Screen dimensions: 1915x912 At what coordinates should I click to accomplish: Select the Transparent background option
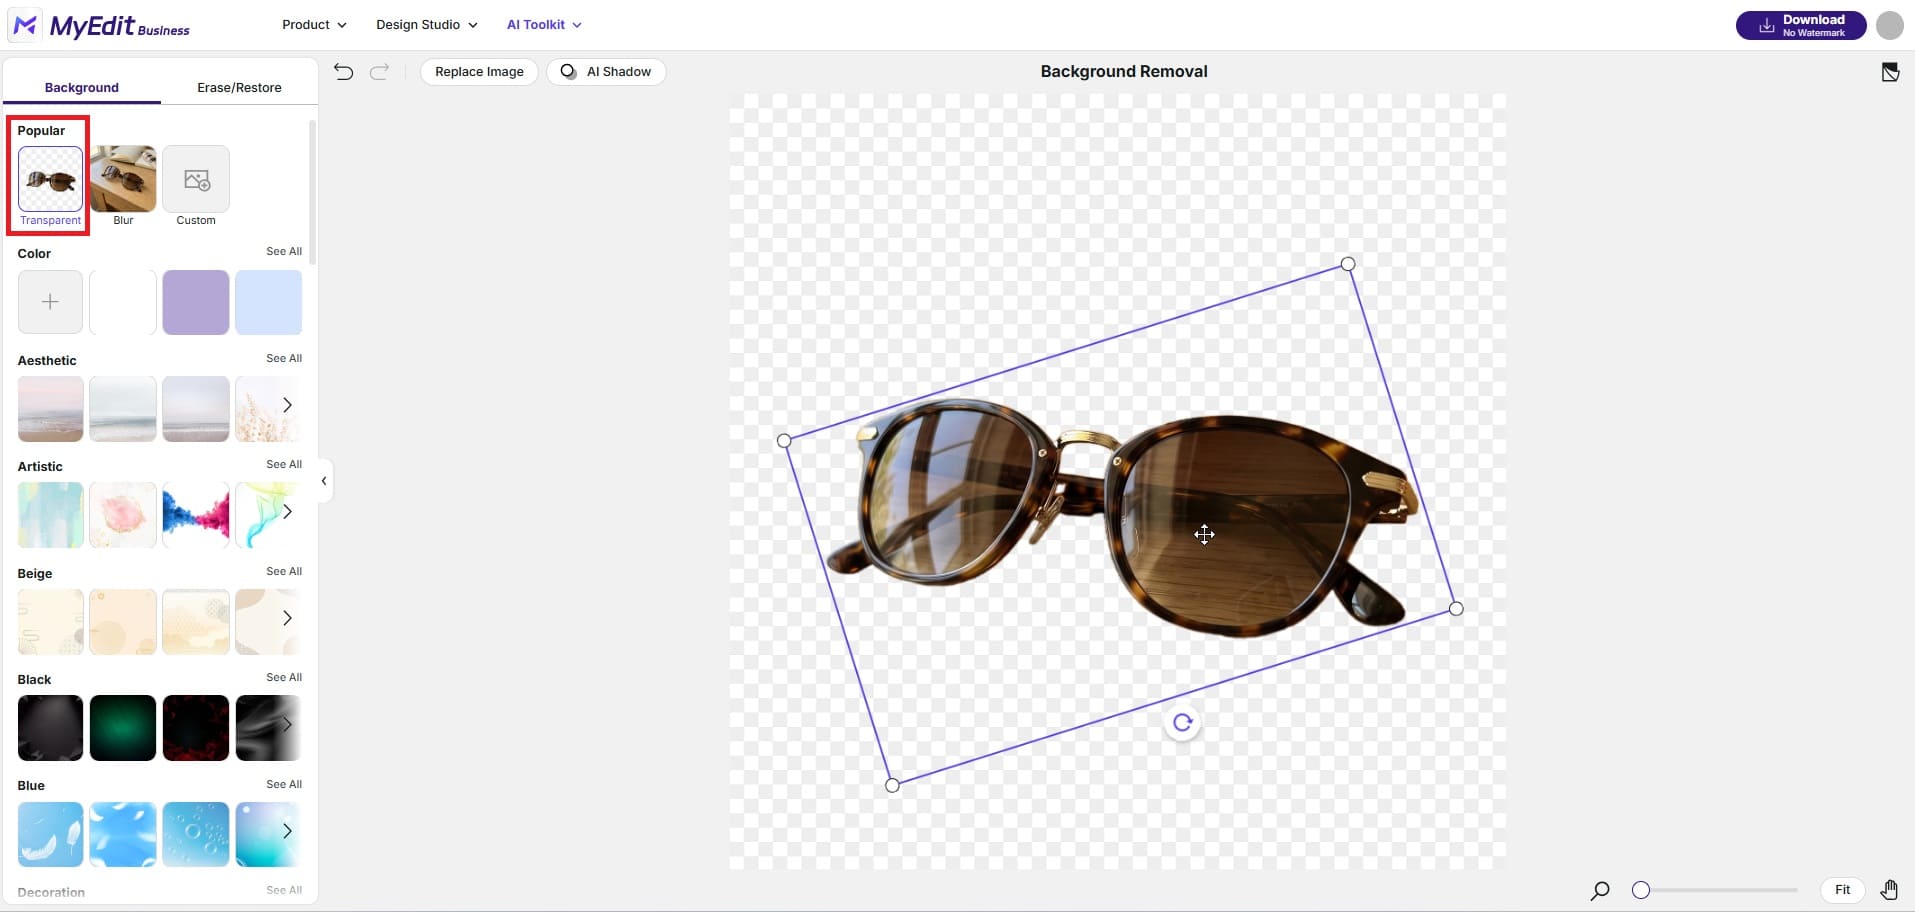(x=49, y=180)
